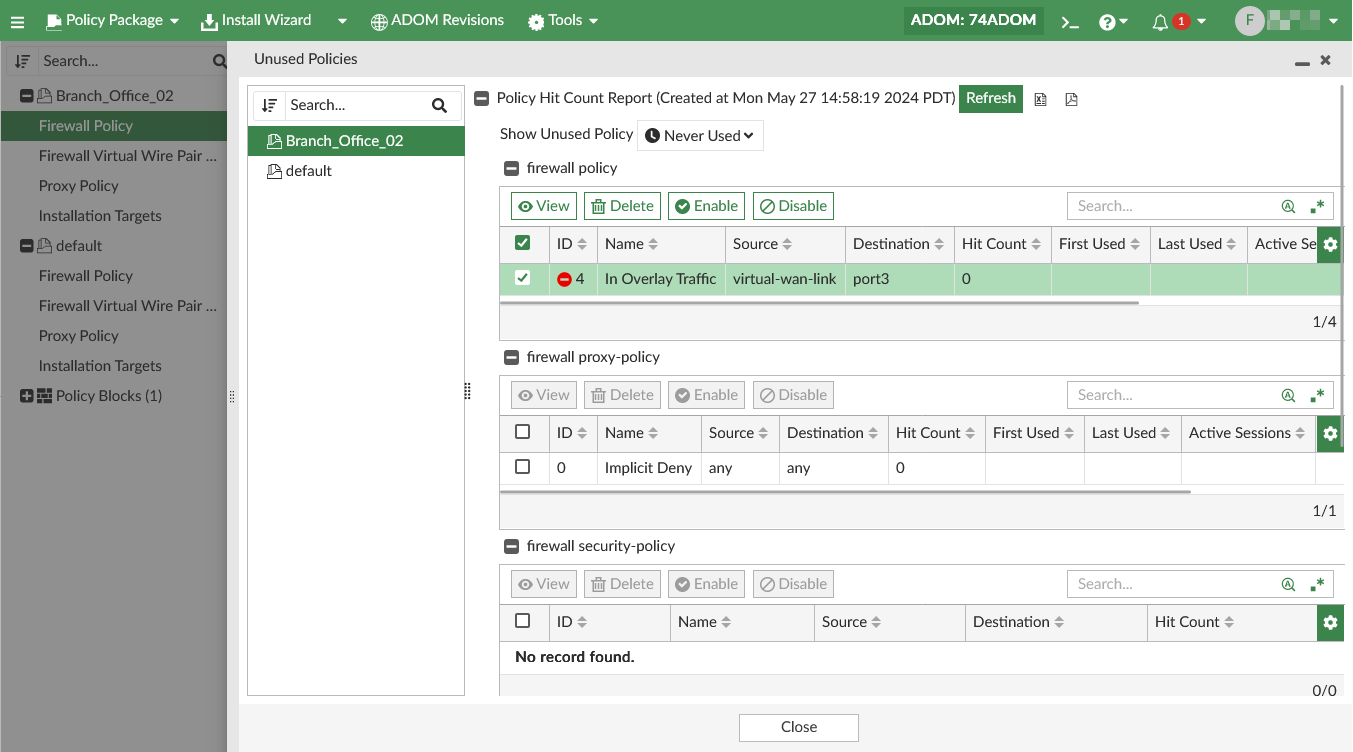Uncheck the In Overlay Traffic policy row

pyautogui.click(x=522, y=278)
